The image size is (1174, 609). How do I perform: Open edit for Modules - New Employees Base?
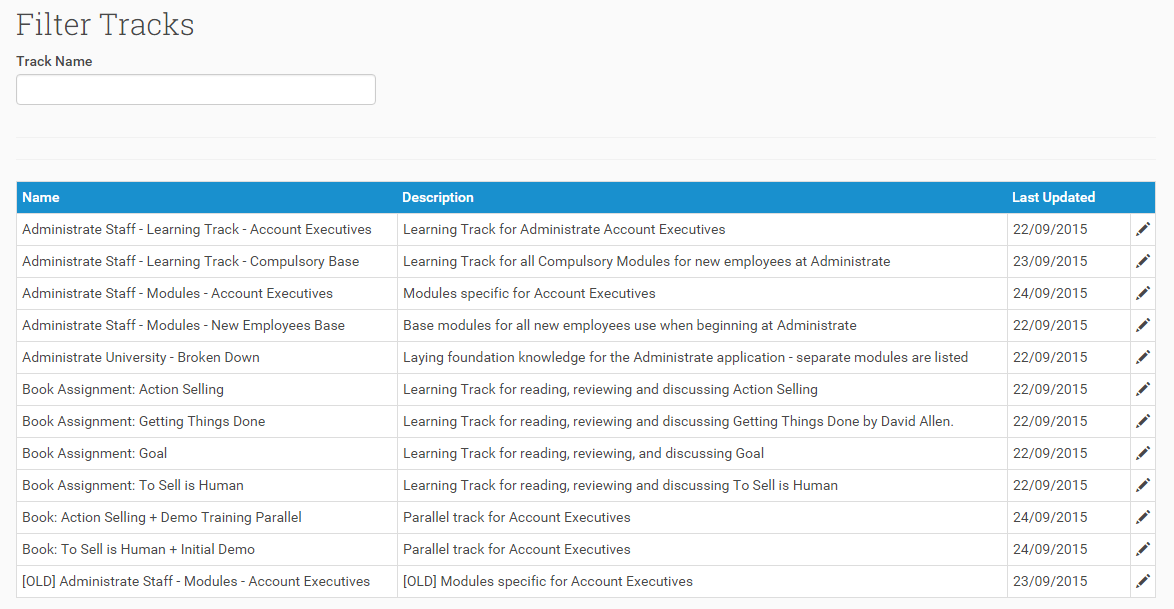coord(1143,325)
